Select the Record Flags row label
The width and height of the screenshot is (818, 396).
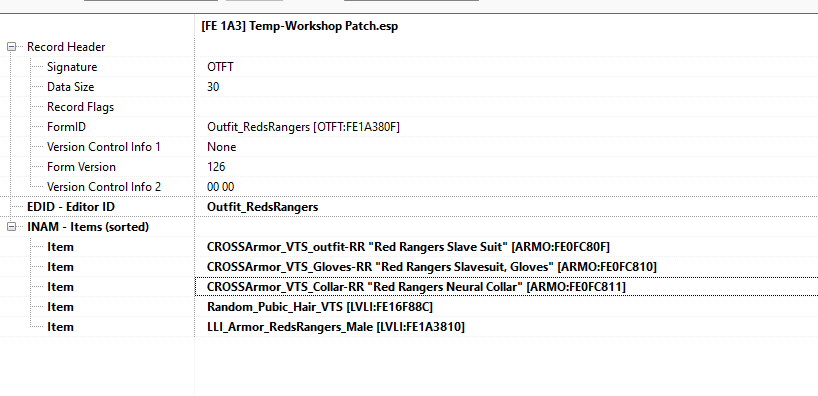(x=80, y=107)
